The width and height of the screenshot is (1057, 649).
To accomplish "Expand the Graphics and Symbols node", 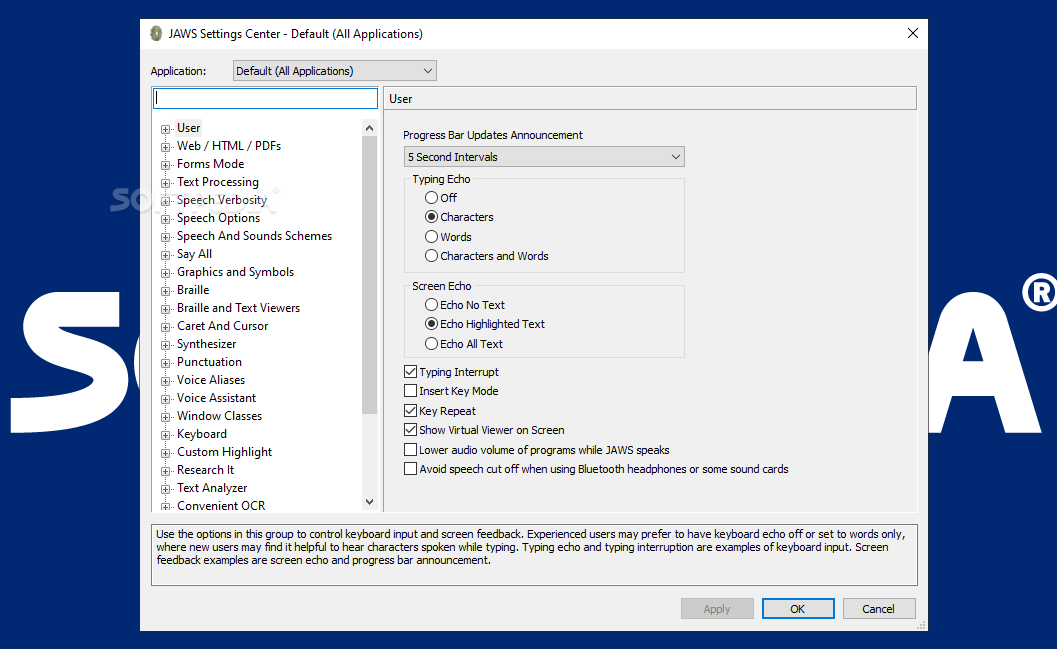I will tap(165, 273).
